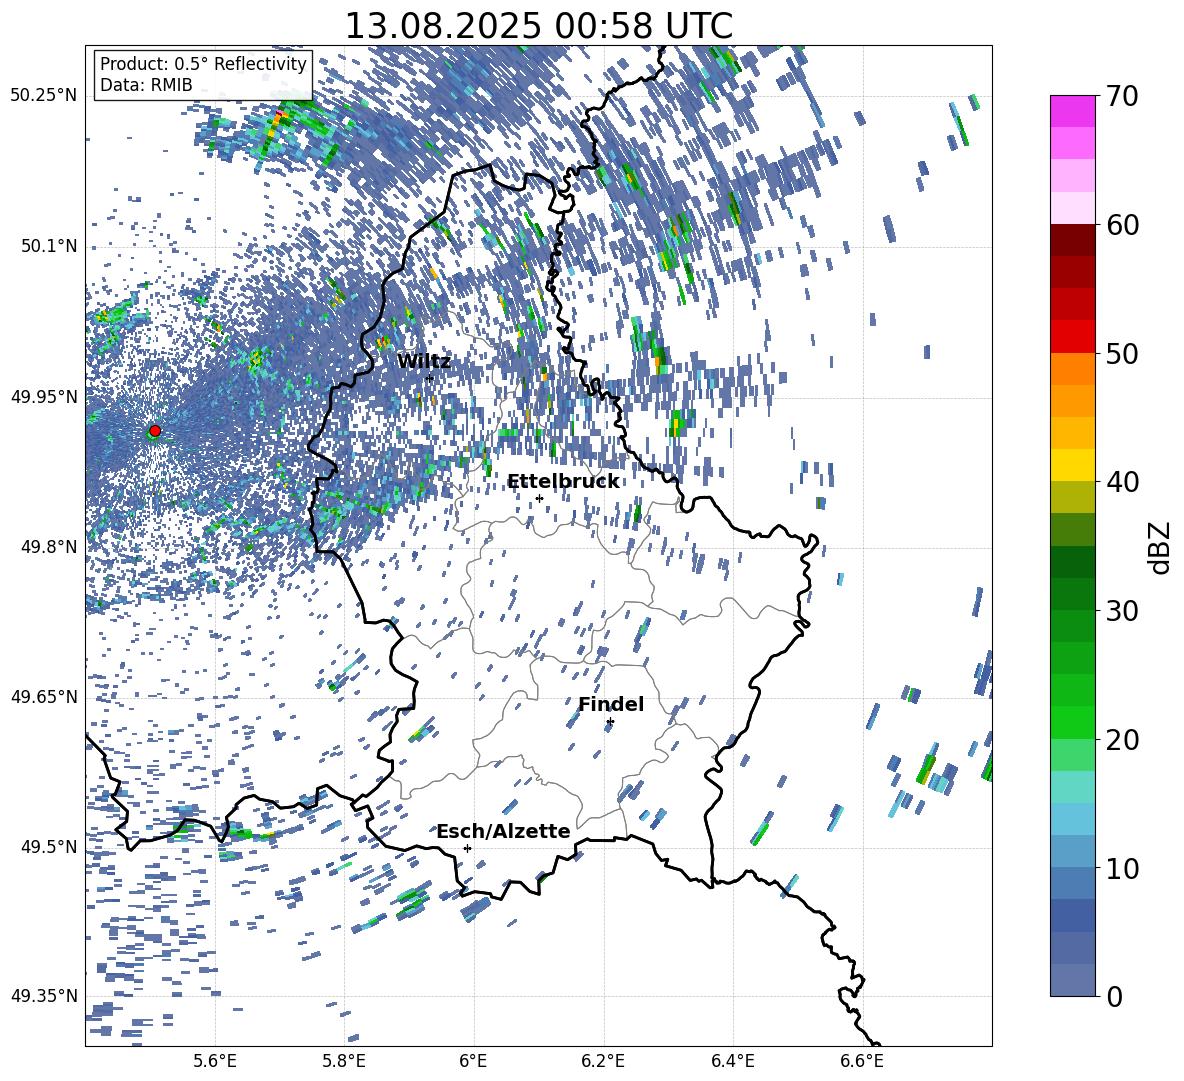
Task: Click the Findel station label
Action: click(611, 704)
